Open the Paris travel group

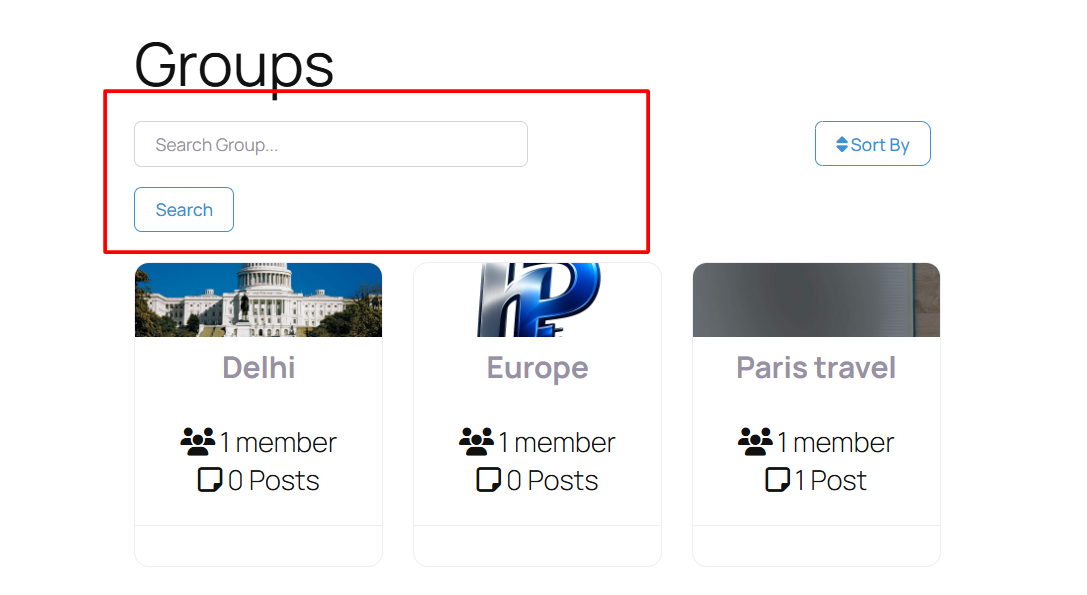point(815,367)
